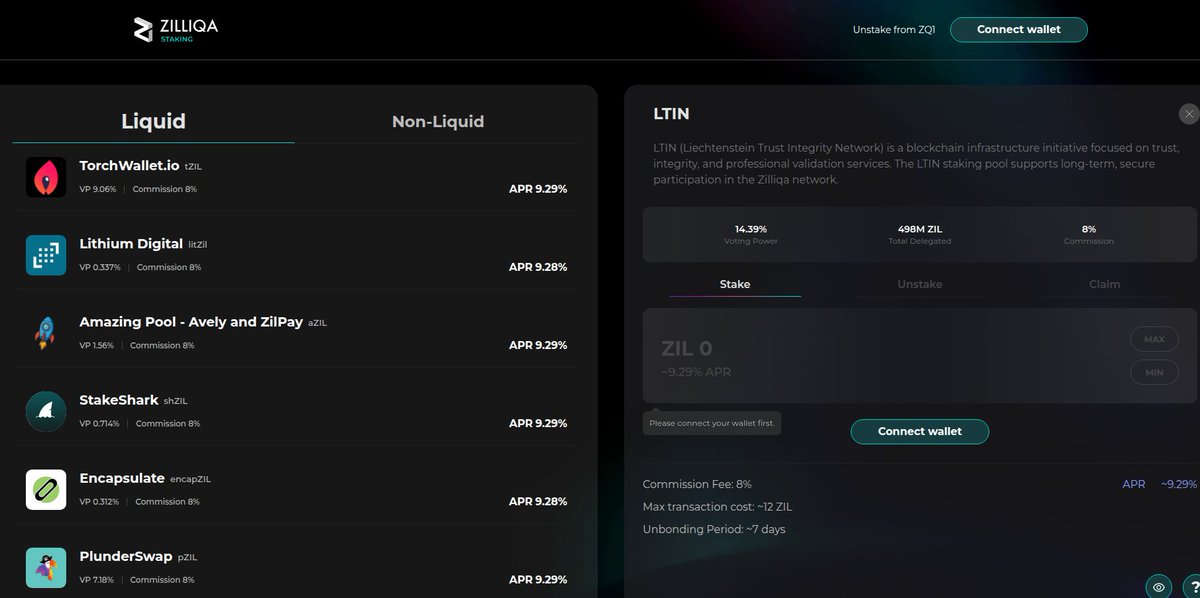
Task: Click the StakeShark shark fin icon
Action: 46,411
